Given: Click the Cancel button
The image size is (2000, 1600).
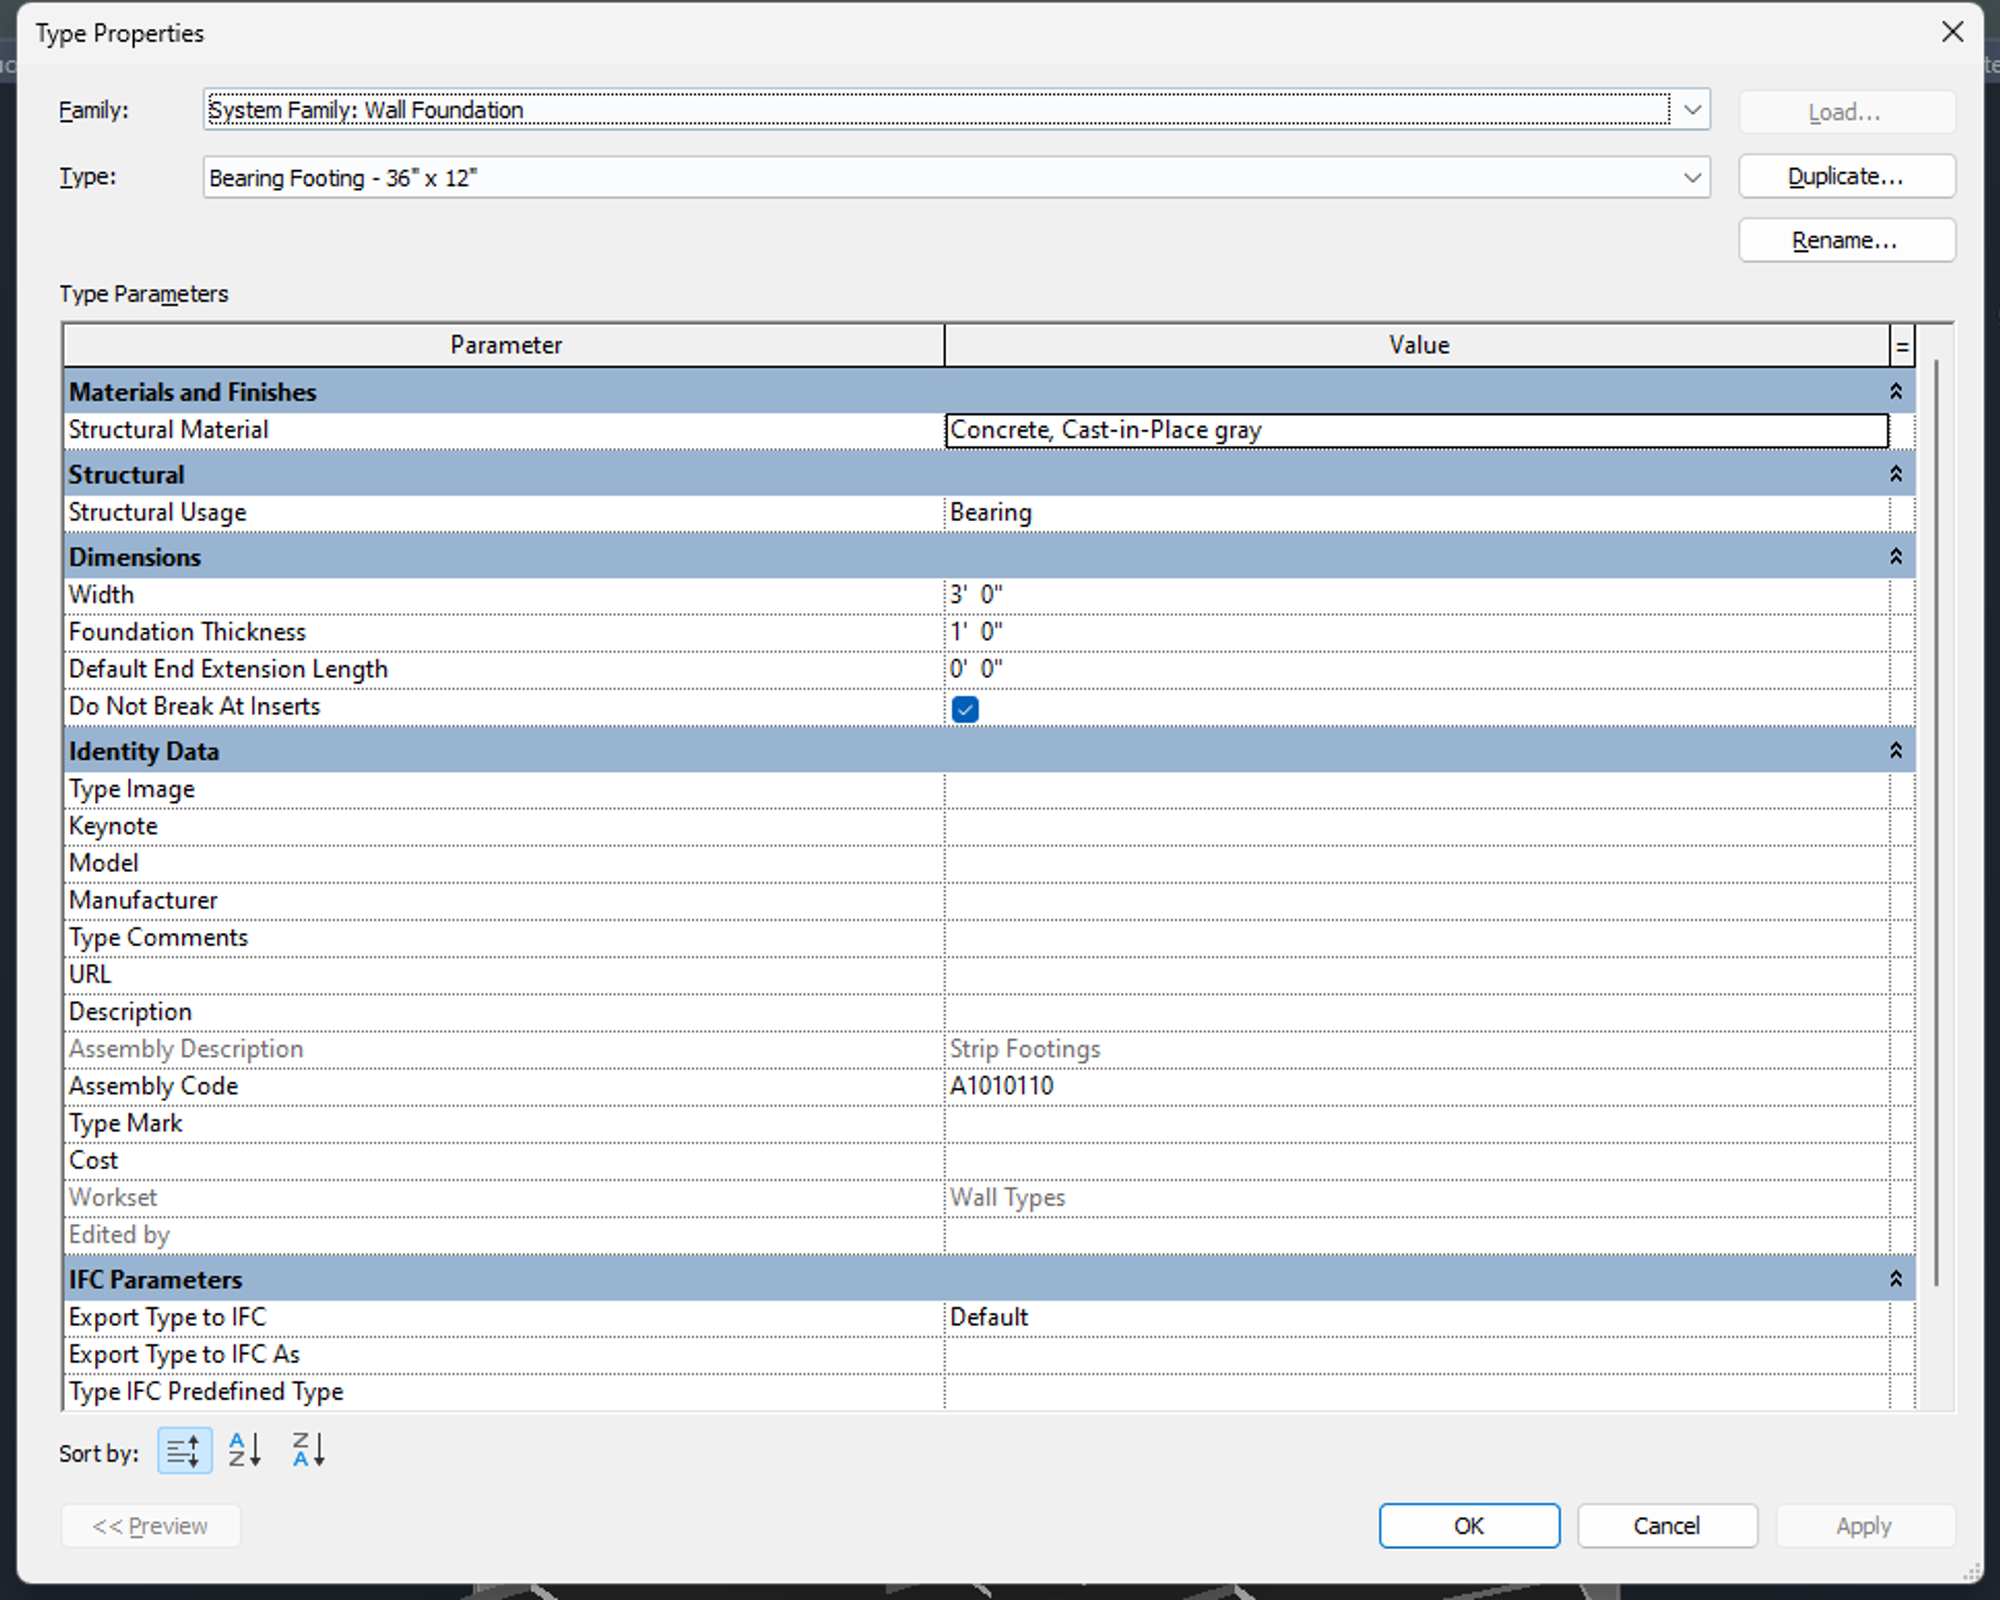Looking at the screenshot, I should point(1667,1526).
